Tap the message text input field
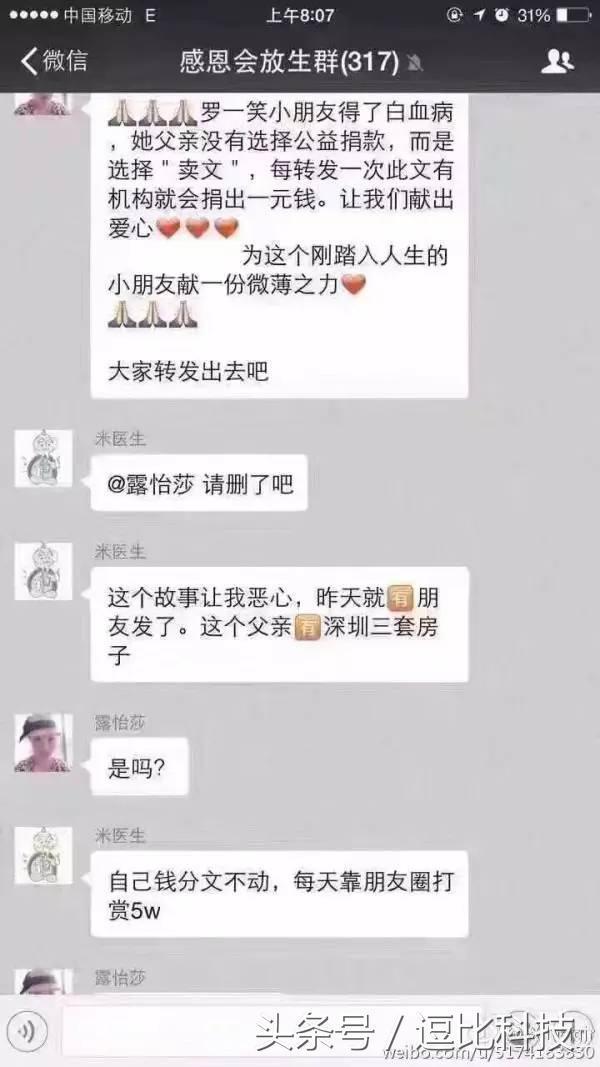Viewport: 600px width, 1067px height. click(272, 1032)
